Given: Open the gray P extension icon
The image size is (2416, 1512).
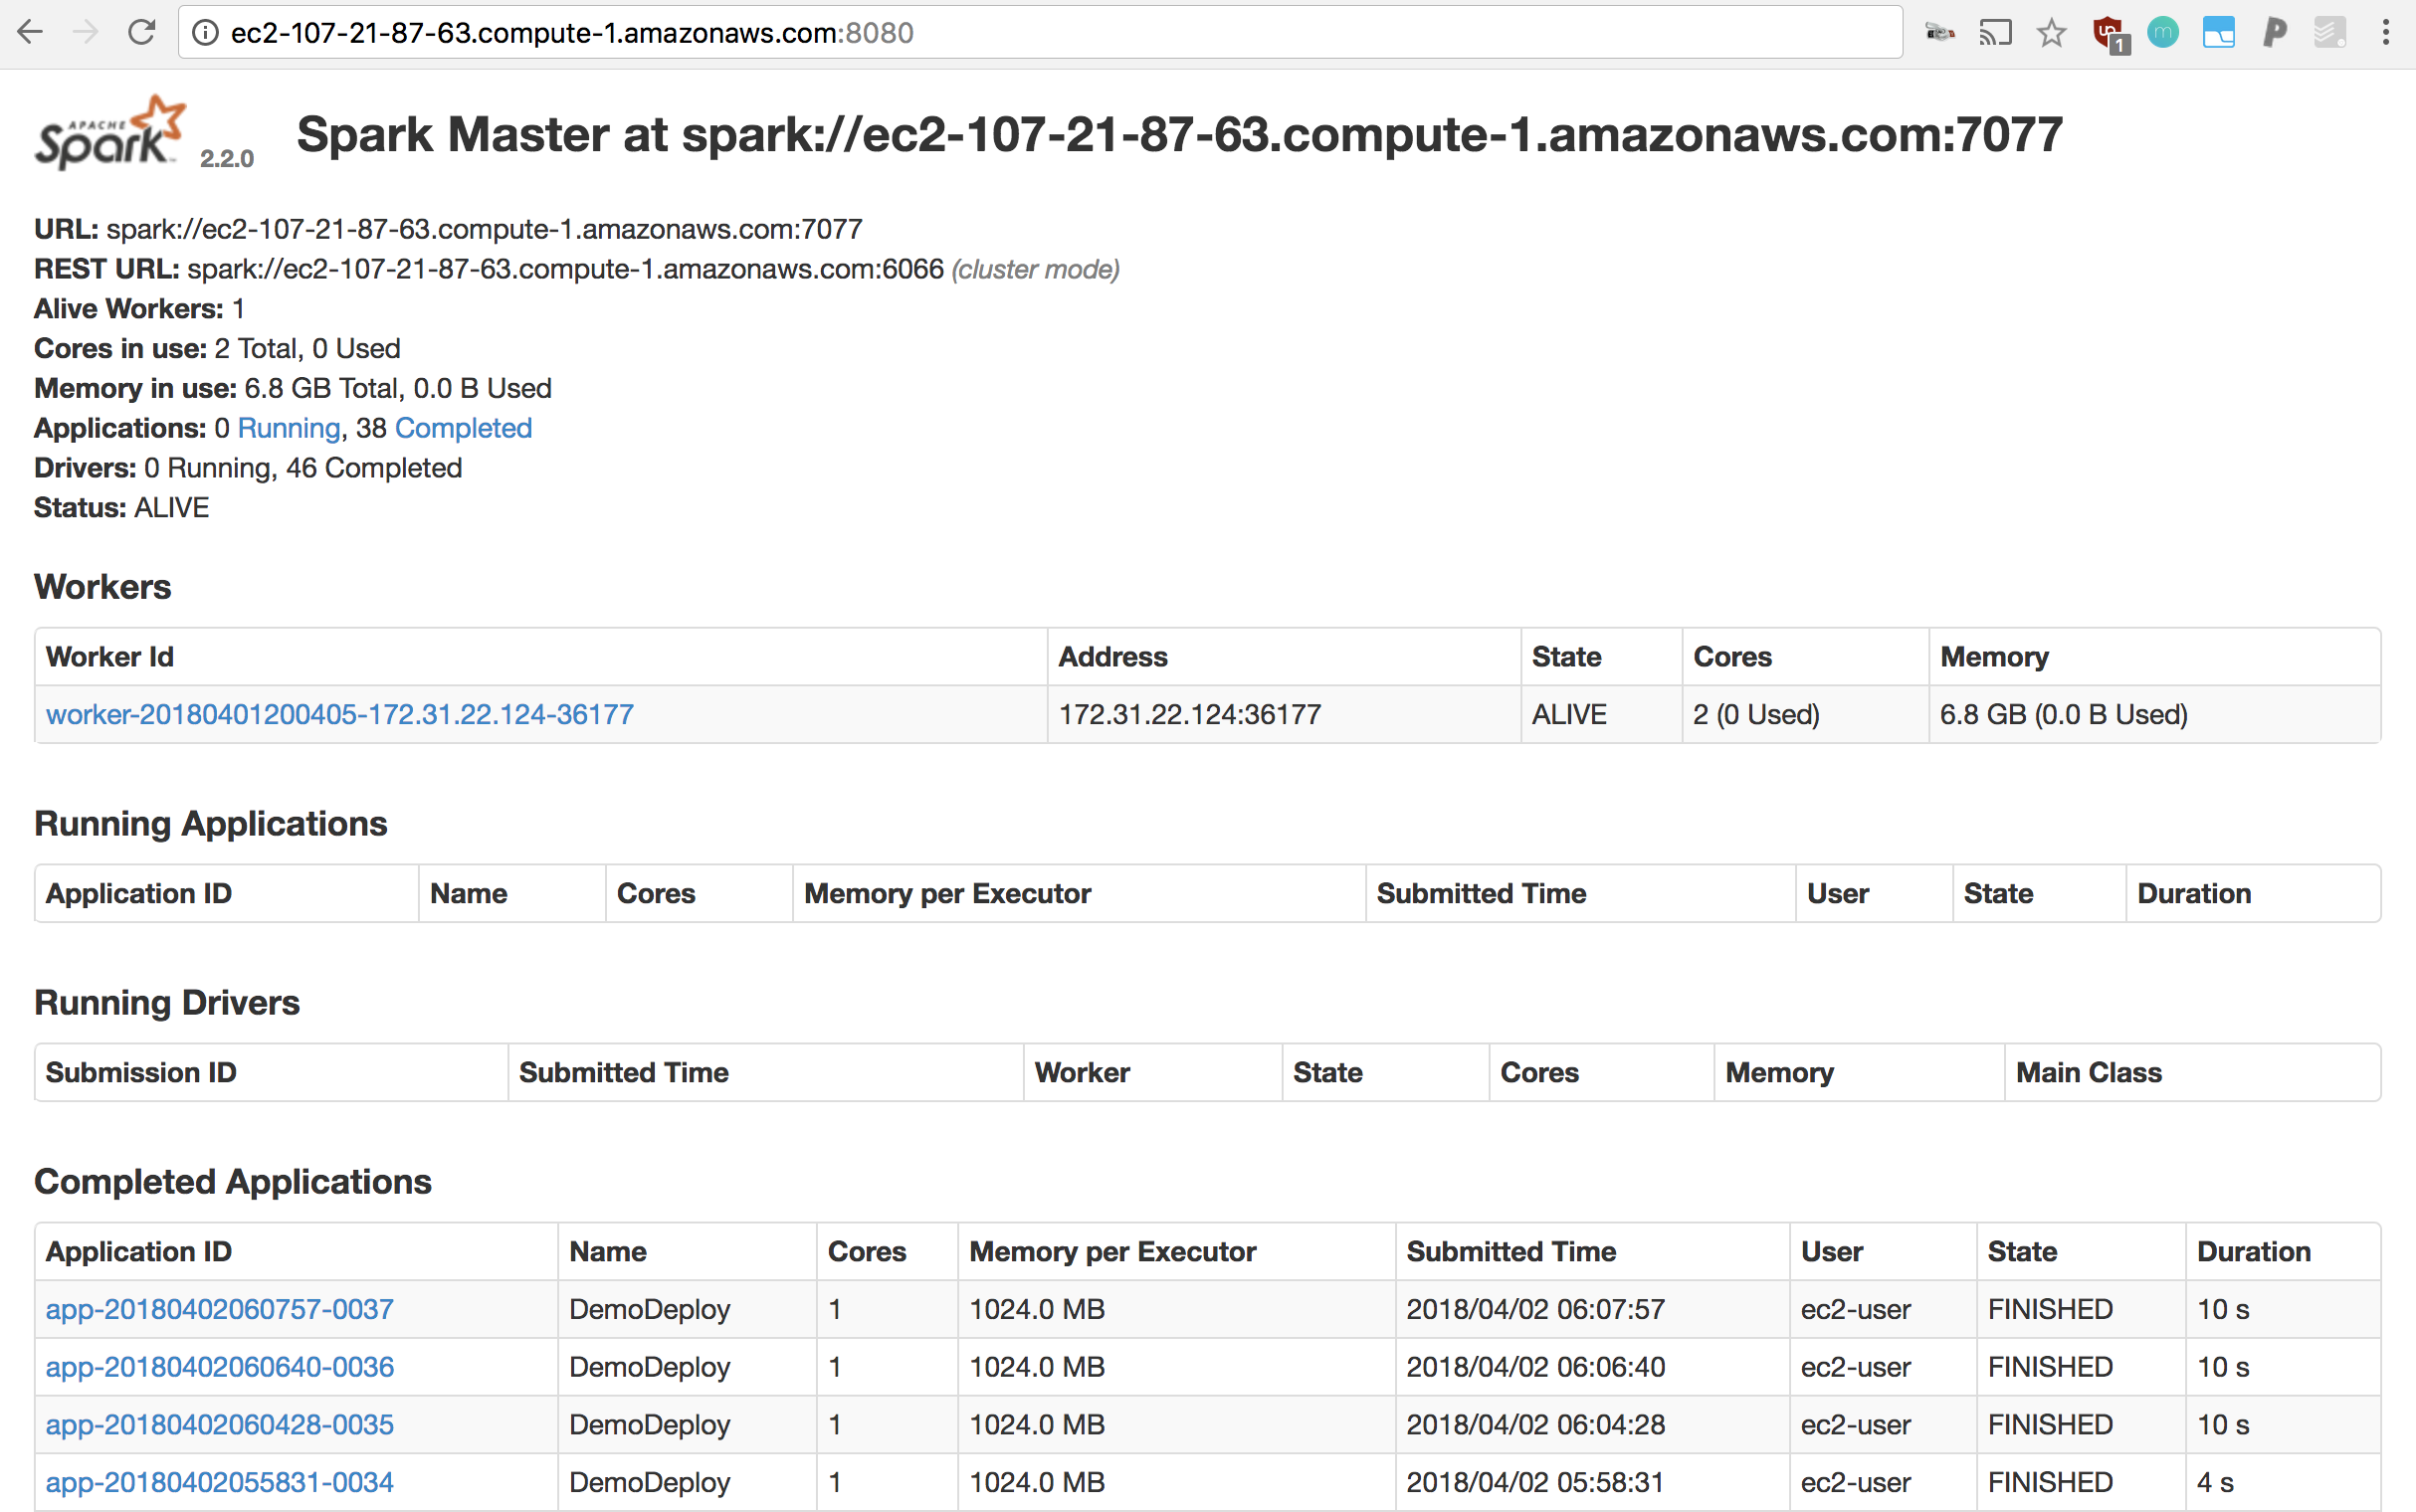Looking at the screenshot, I should (2275, 33).
